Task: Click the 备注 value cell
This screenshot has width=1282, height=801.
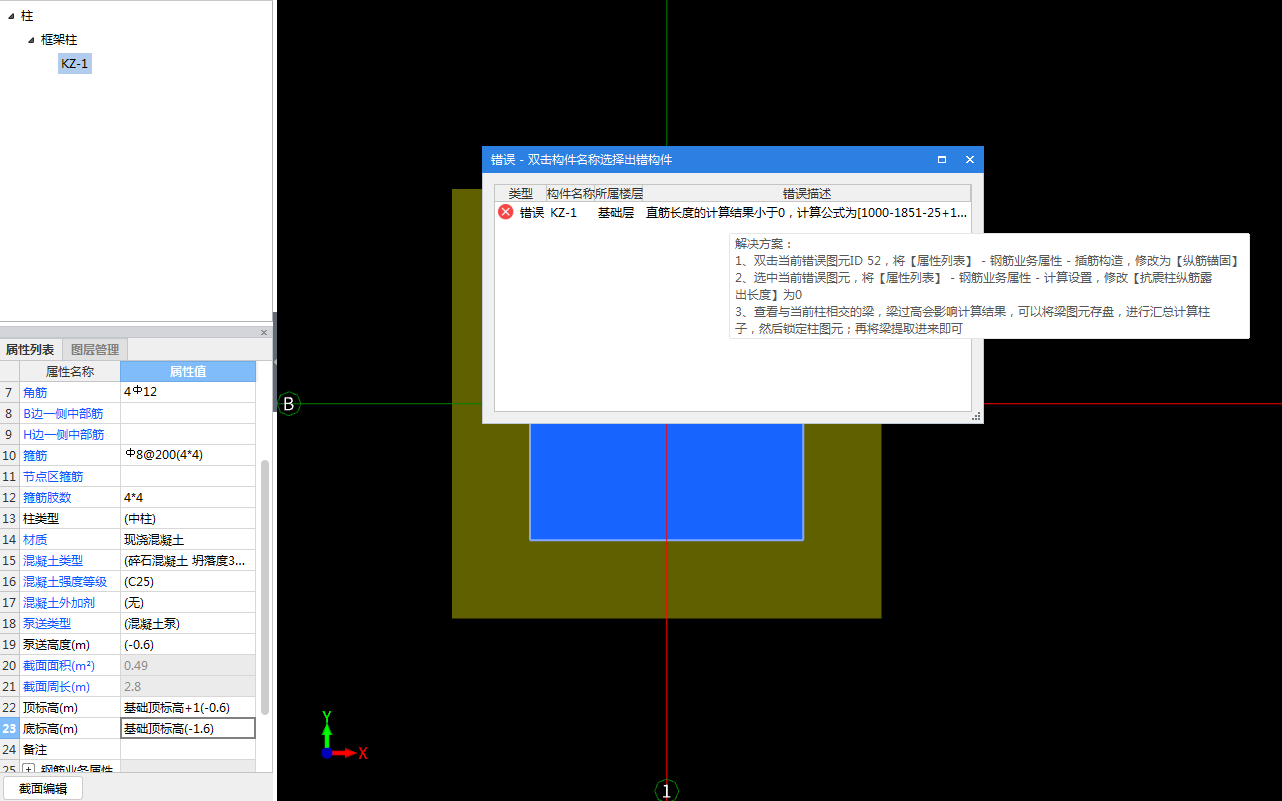Action: (x=187, y=749)
